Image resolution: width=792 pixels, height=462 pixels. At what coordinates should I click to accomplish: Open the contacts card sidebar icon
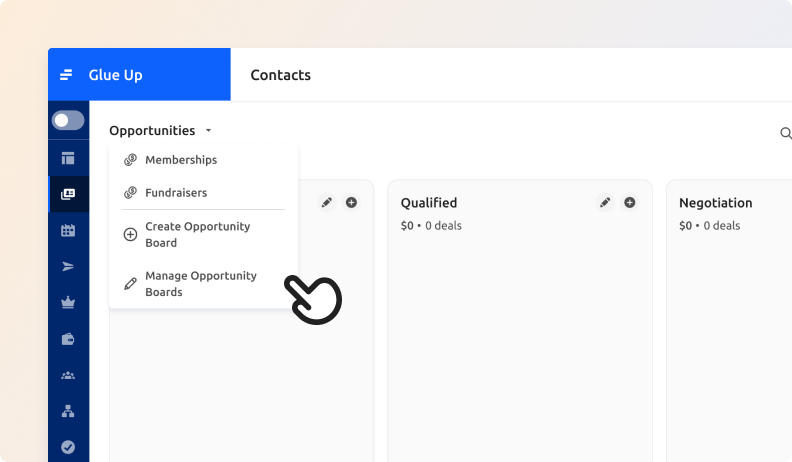coord(68,194)
